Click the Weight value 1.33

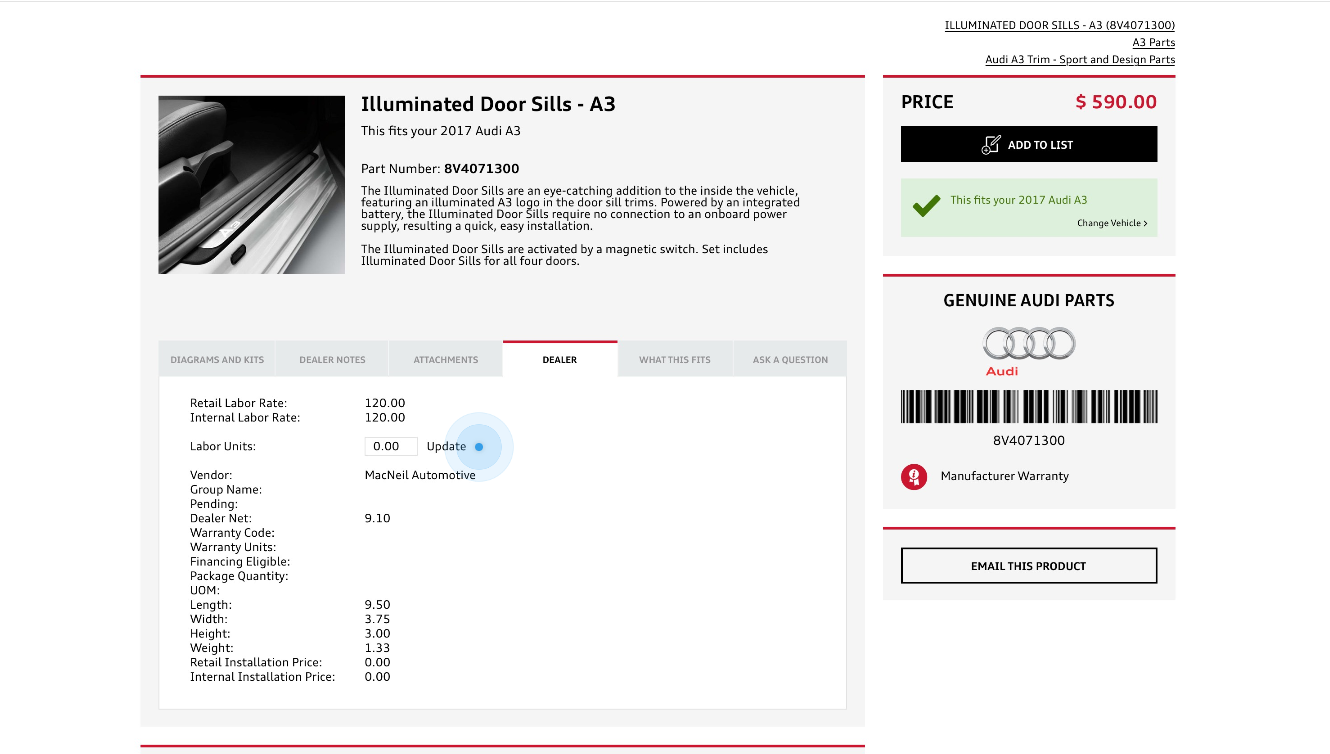click(378, 649)
